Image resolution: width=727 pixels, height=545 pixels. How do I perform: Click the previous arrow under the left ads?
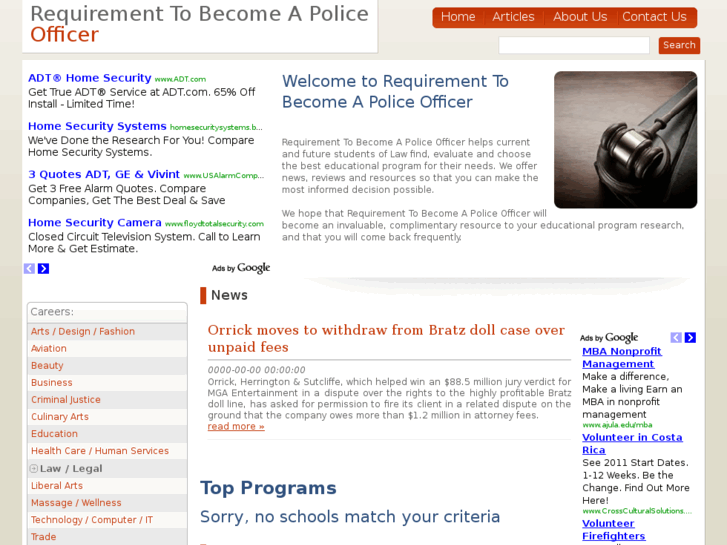(x=29, y=269)
